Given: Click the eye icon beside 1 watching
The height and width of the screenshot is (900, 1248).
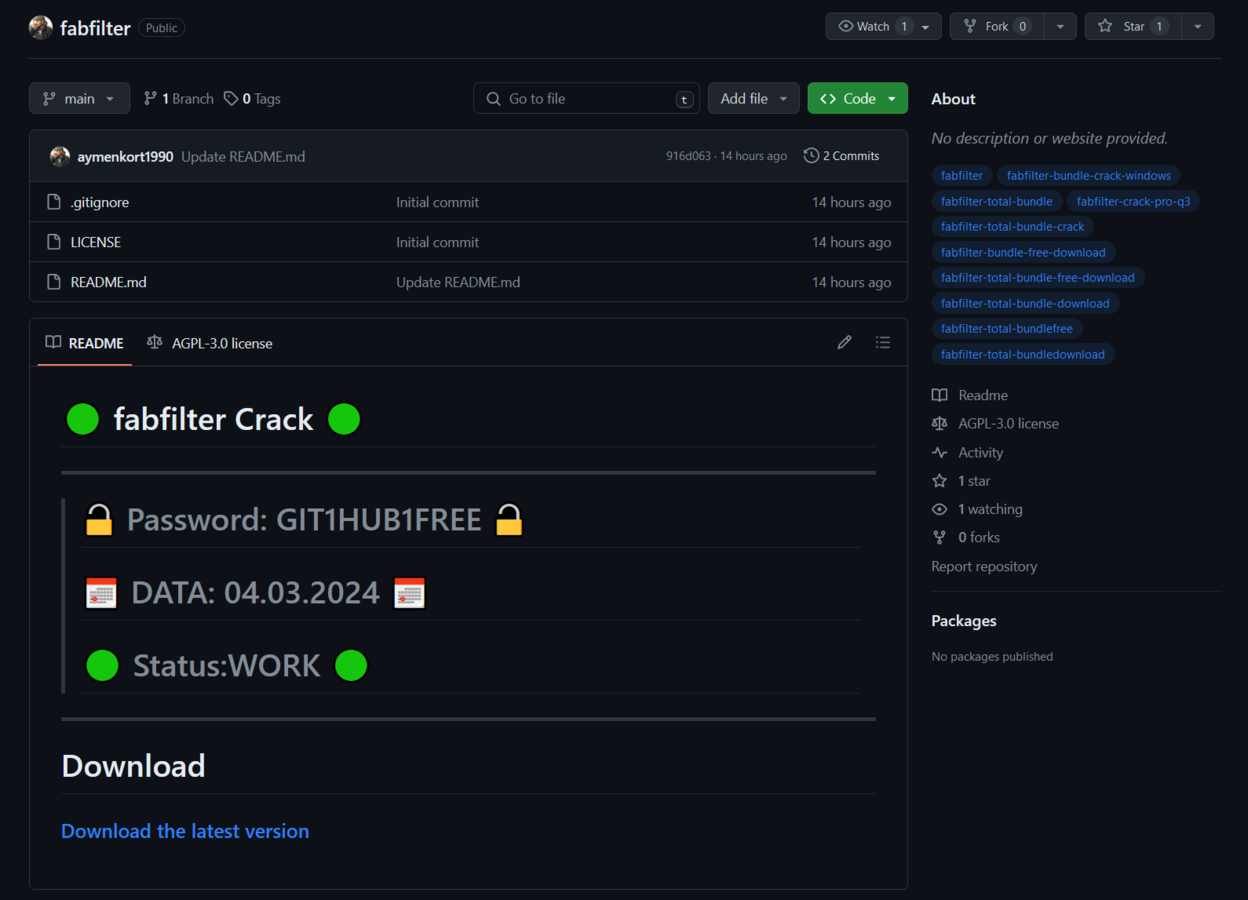Looking at the screenshot, I should 939,509.
